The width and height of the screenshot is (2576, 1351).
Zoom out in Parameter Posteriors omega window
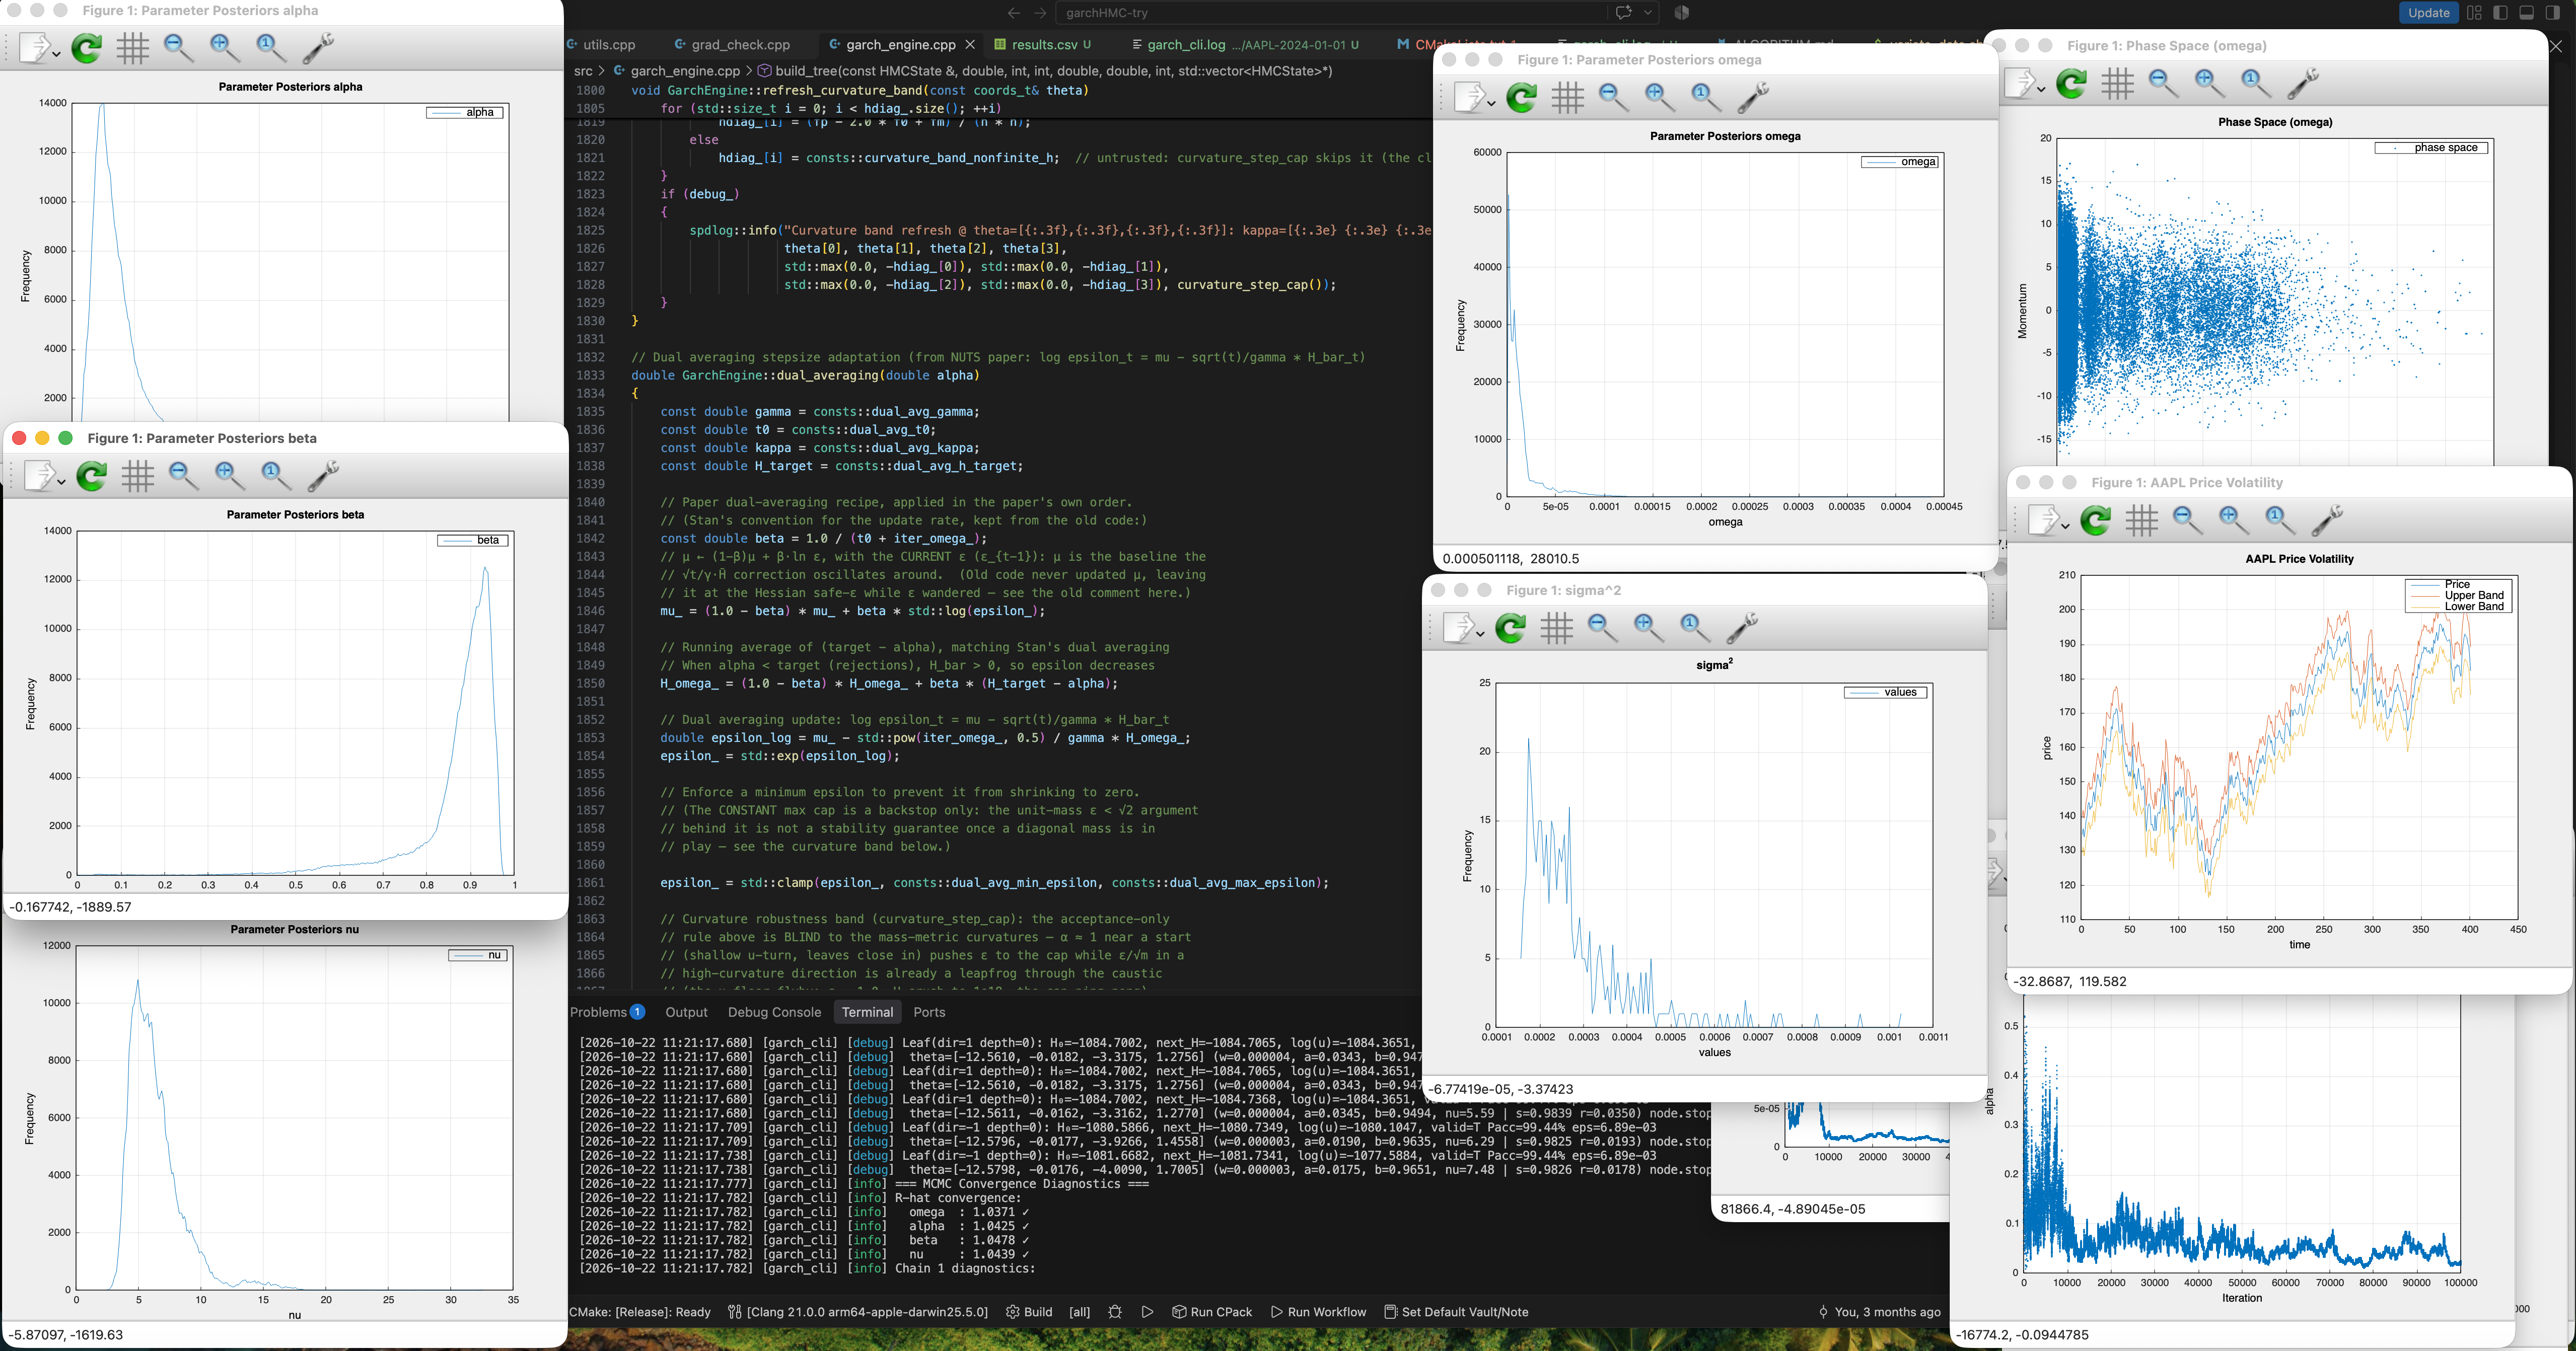click(x=1613, y=97)
